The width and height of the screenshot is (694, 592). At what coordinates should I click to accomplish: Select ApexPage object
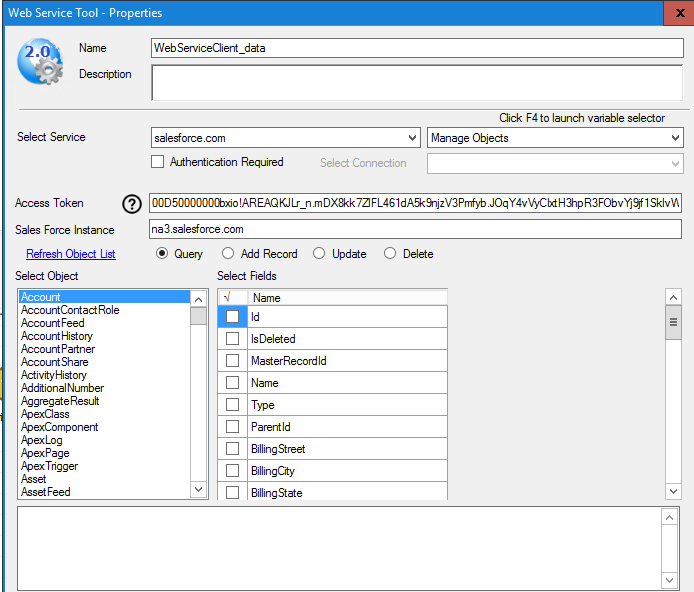[x=104, y=453]
